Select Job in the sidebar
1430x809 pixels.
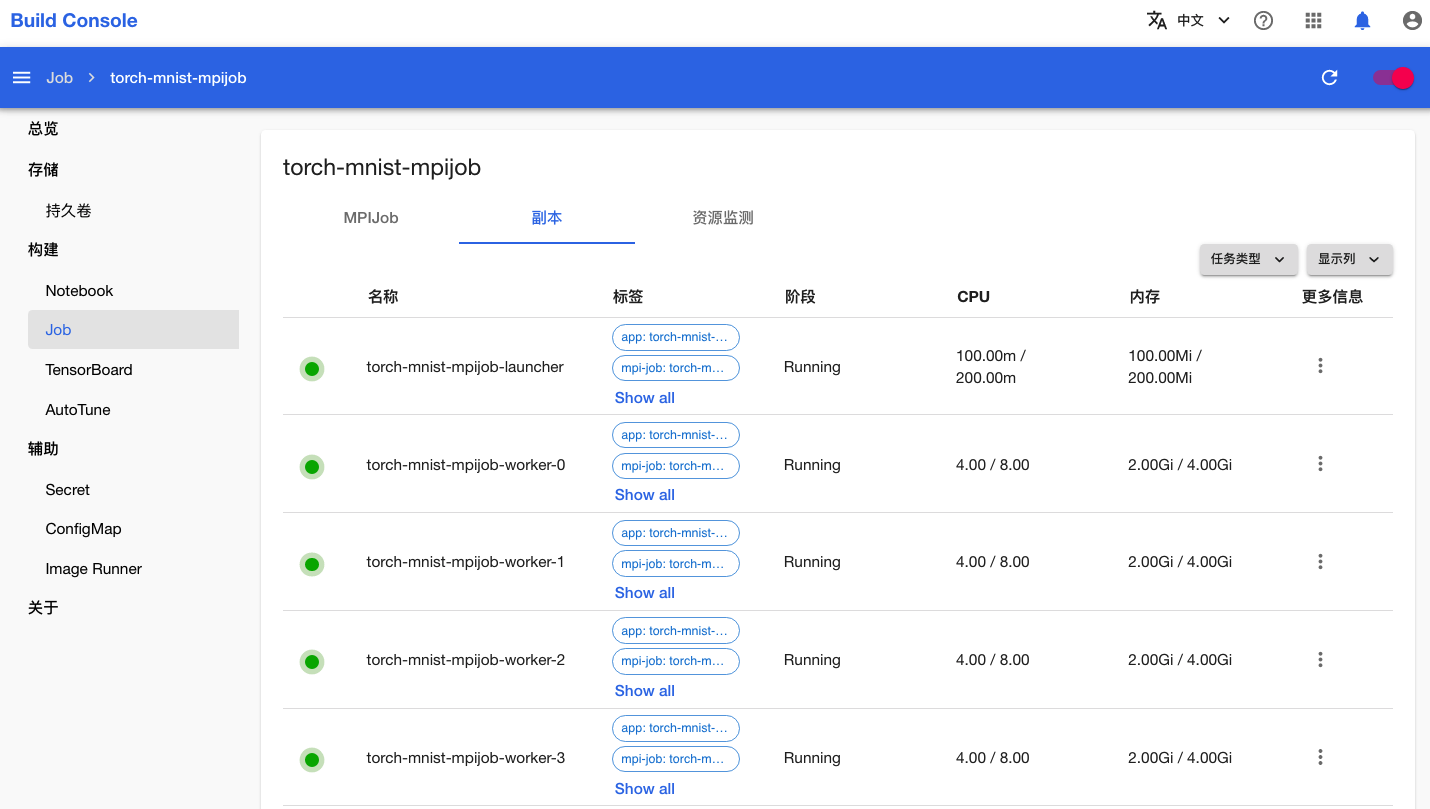(133, 330)
